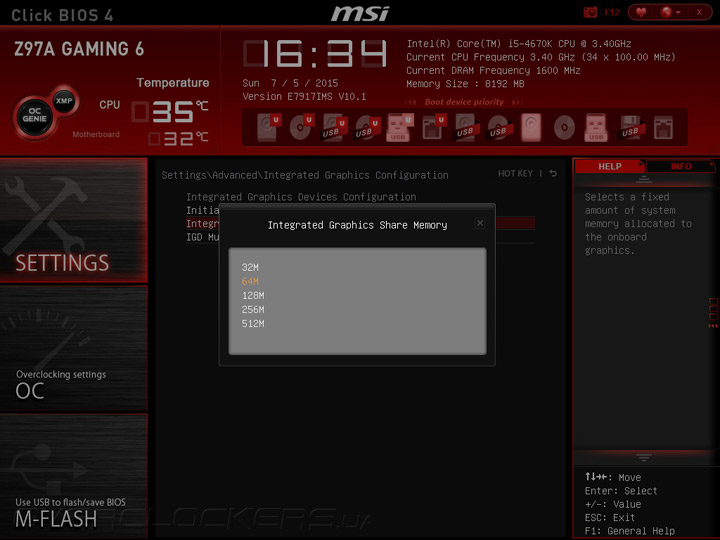Click the Current DRAM Frequency 1600 MHz line
This screenshot has width=720, height=540.
coord(493,70)
